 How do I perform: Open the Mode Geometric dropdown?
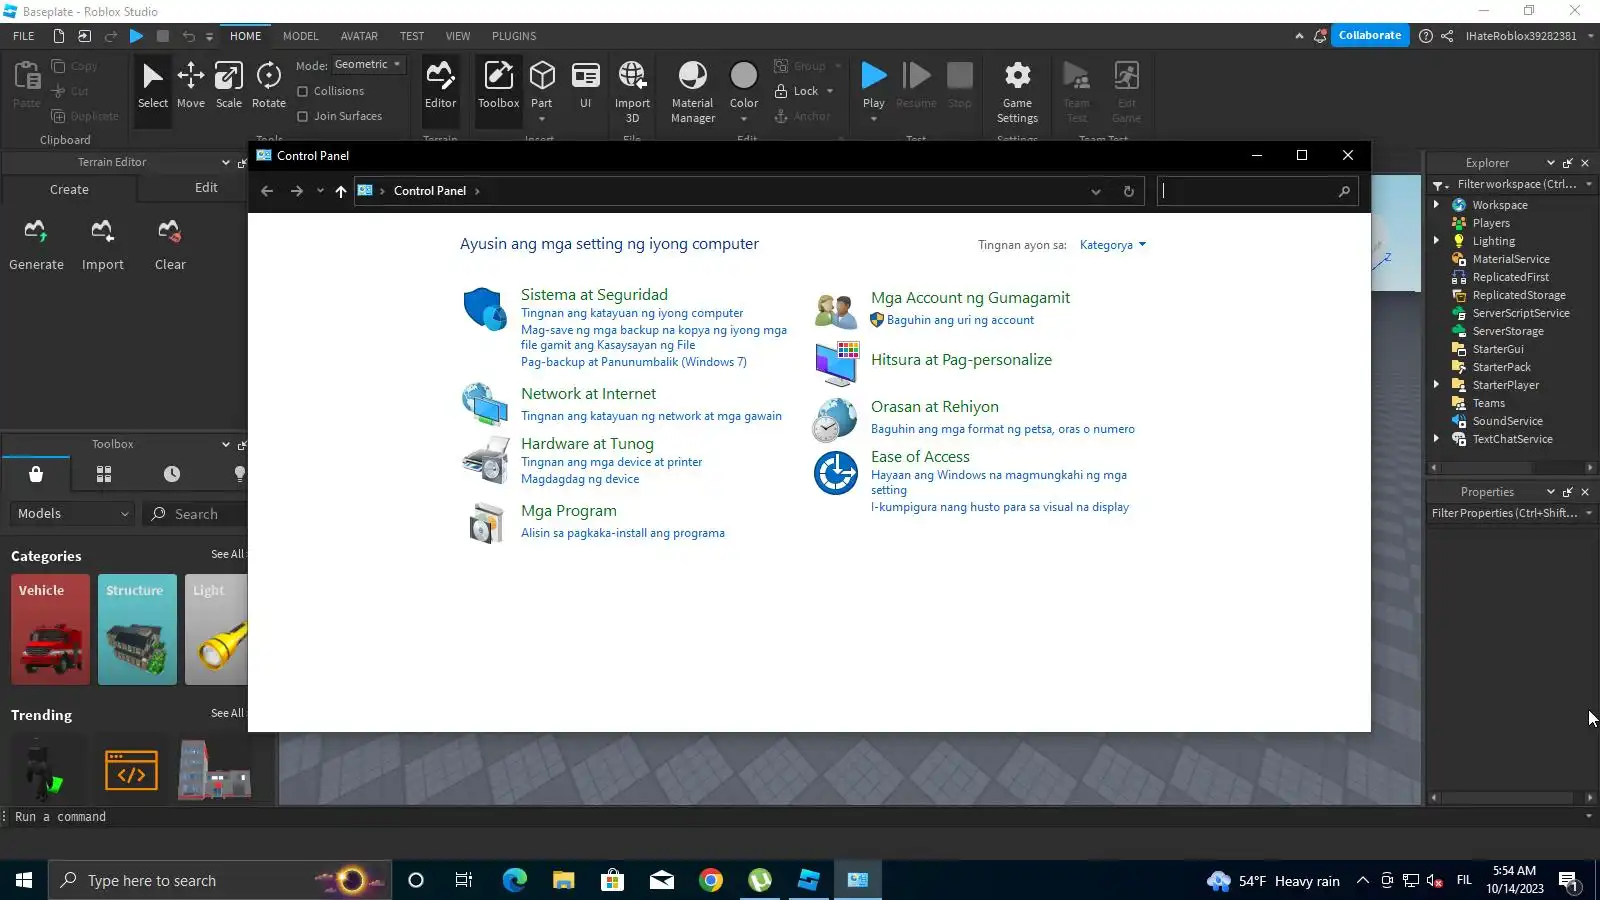tap(368, 64)
